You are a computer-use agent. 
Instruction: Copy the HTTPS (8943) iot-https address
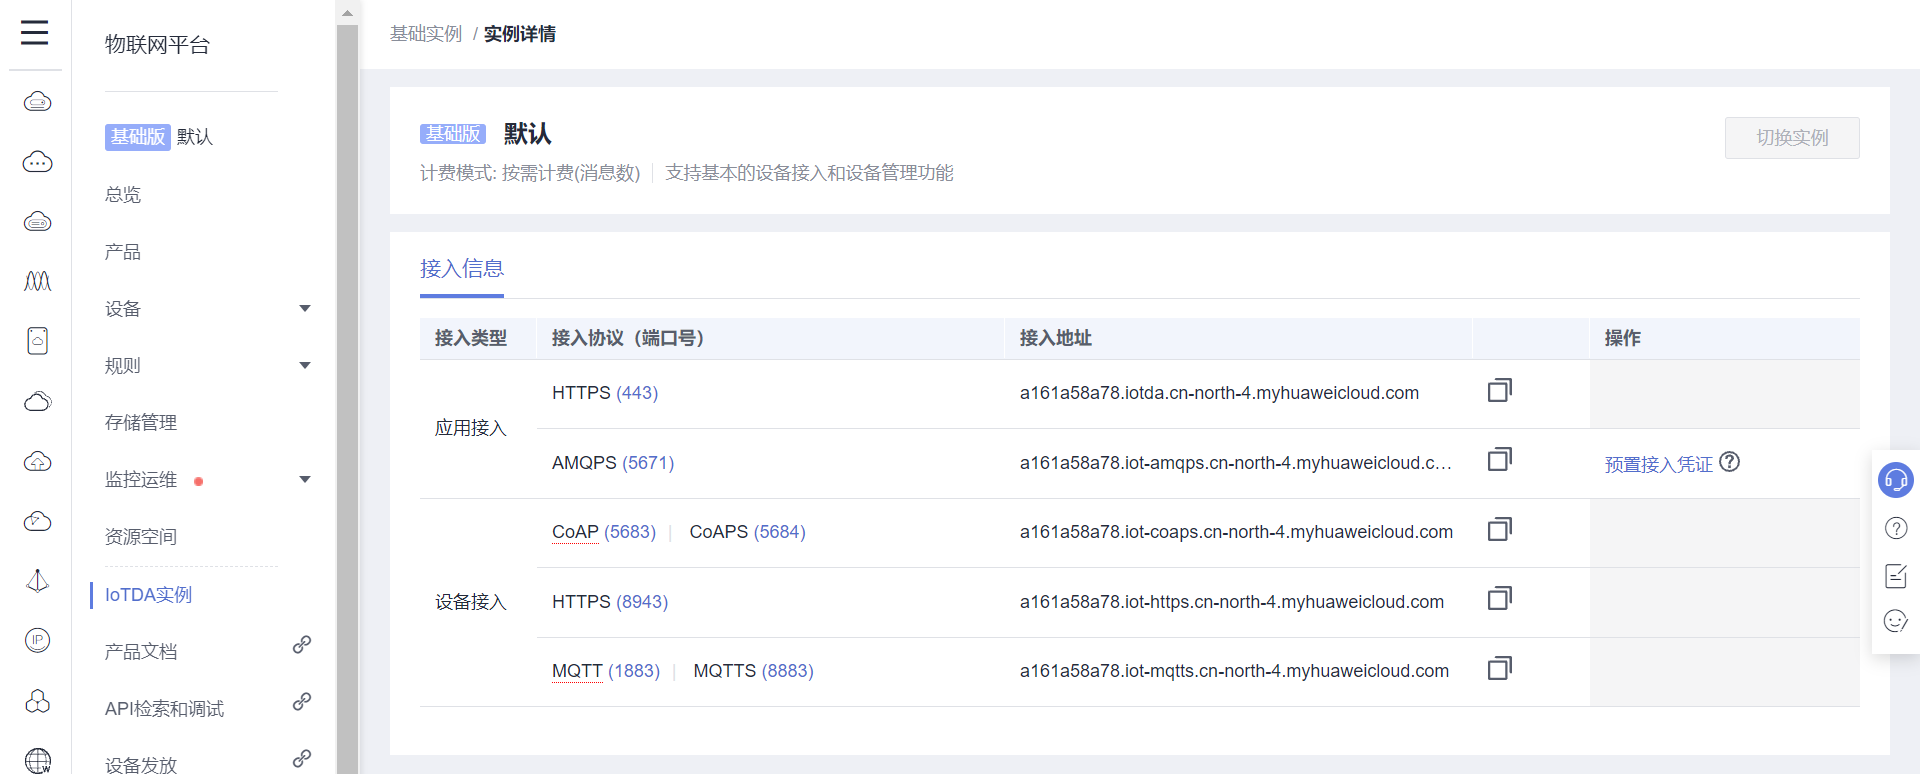click(1499, 599)
